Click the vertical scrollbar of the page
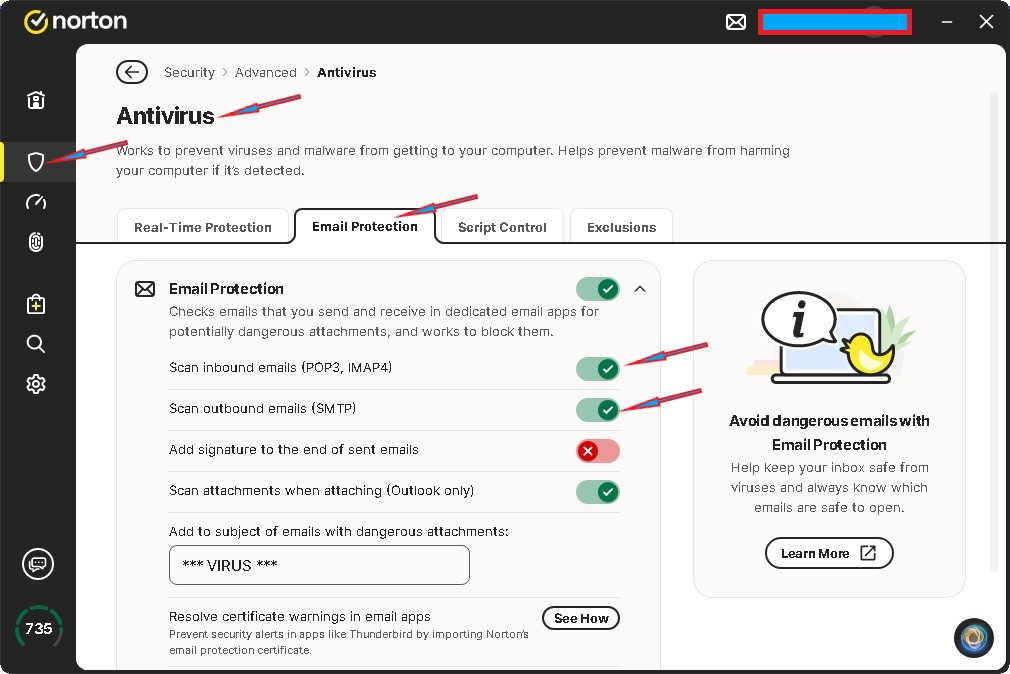The image size is (1010, 674). [x=993, y=332]
